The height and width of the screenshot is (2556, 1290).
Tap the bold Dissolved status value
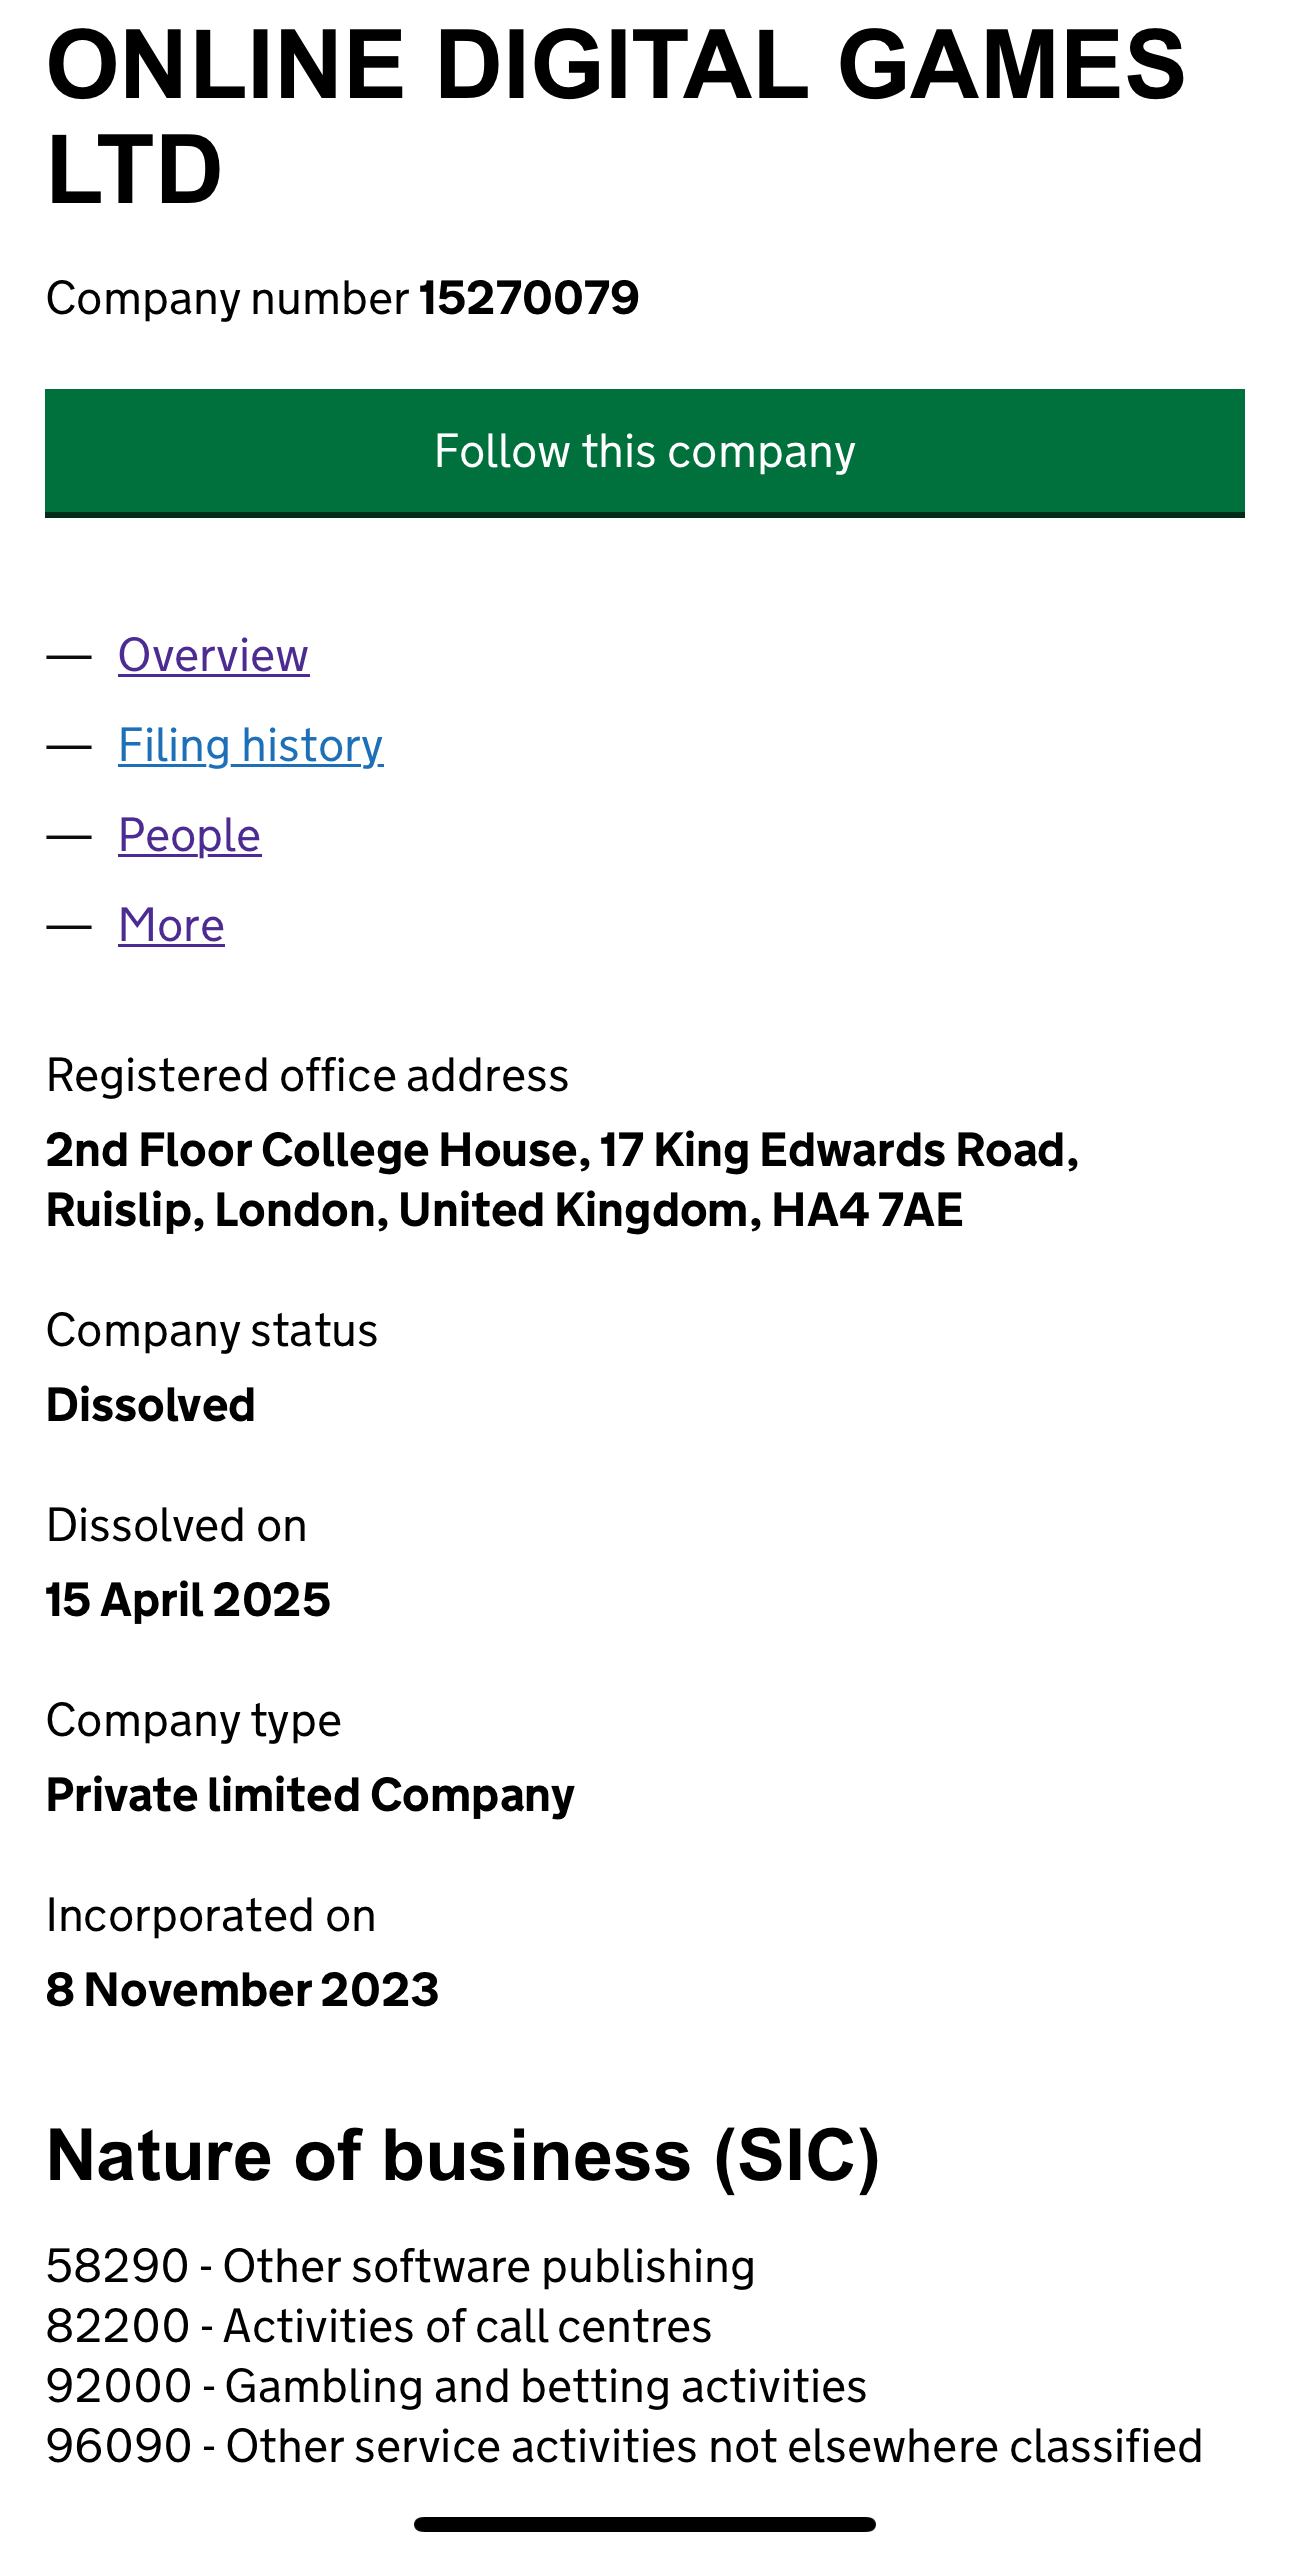[x=151, y=1405]
